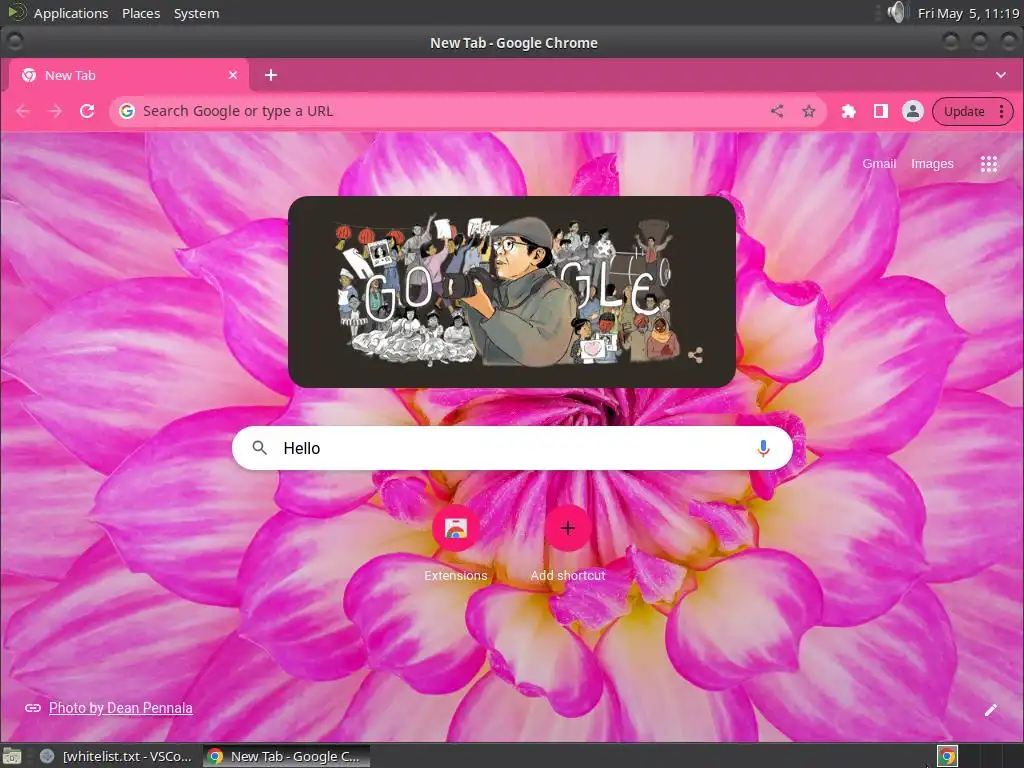Reload the page with the refresh icon

click(87, 111)
